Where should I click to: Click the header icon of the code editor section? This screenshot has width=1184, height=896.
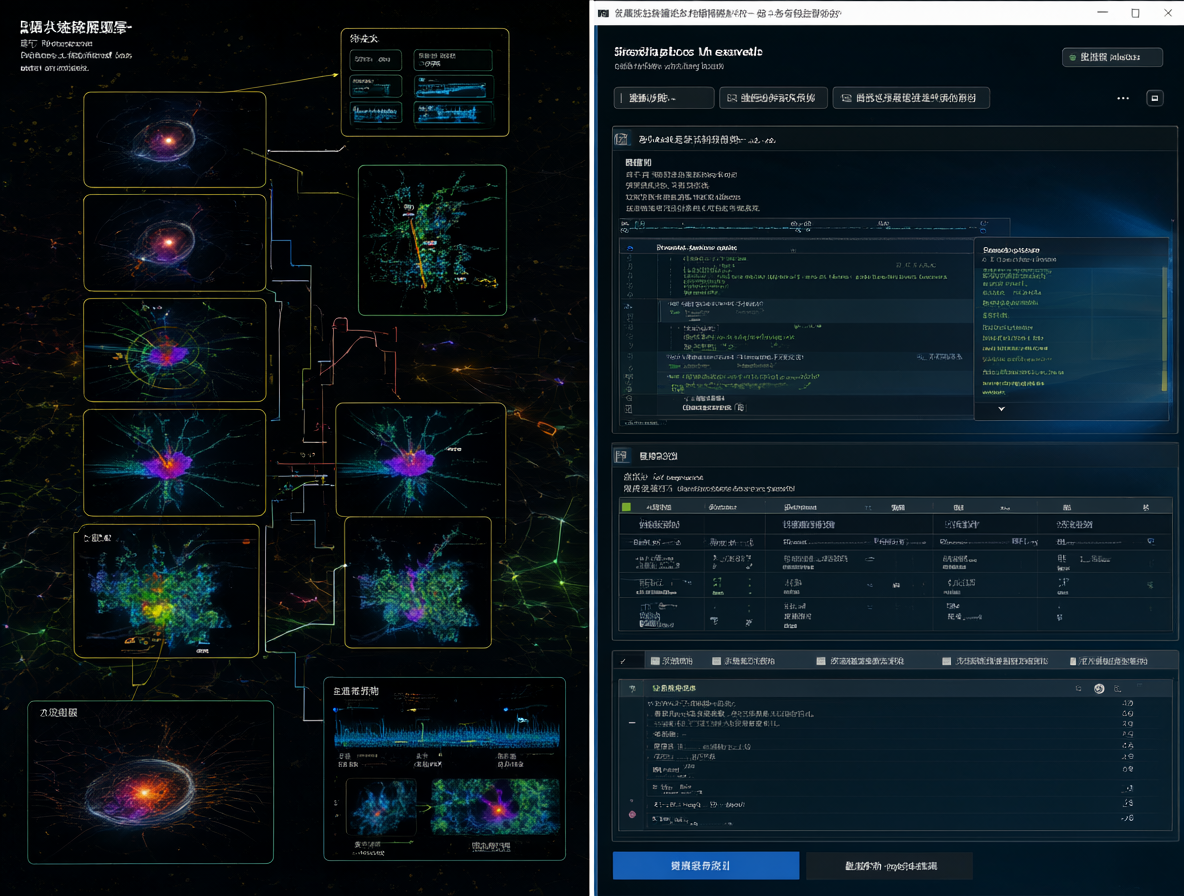coord(621,139)
